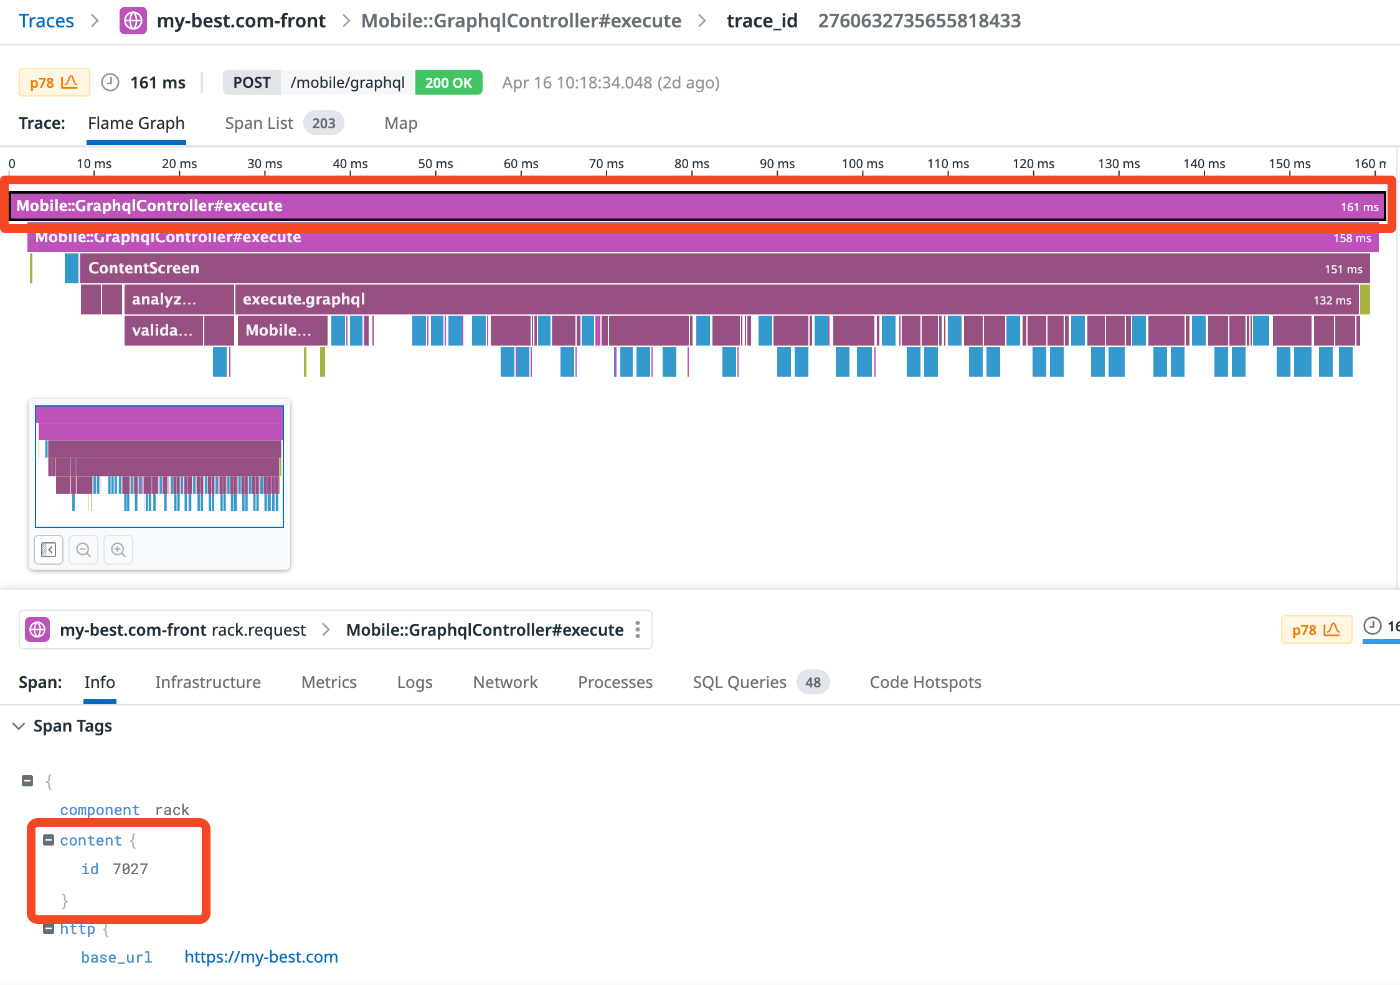
Task: Click the clock icon beside 161 ms duration
Action: 111,83
